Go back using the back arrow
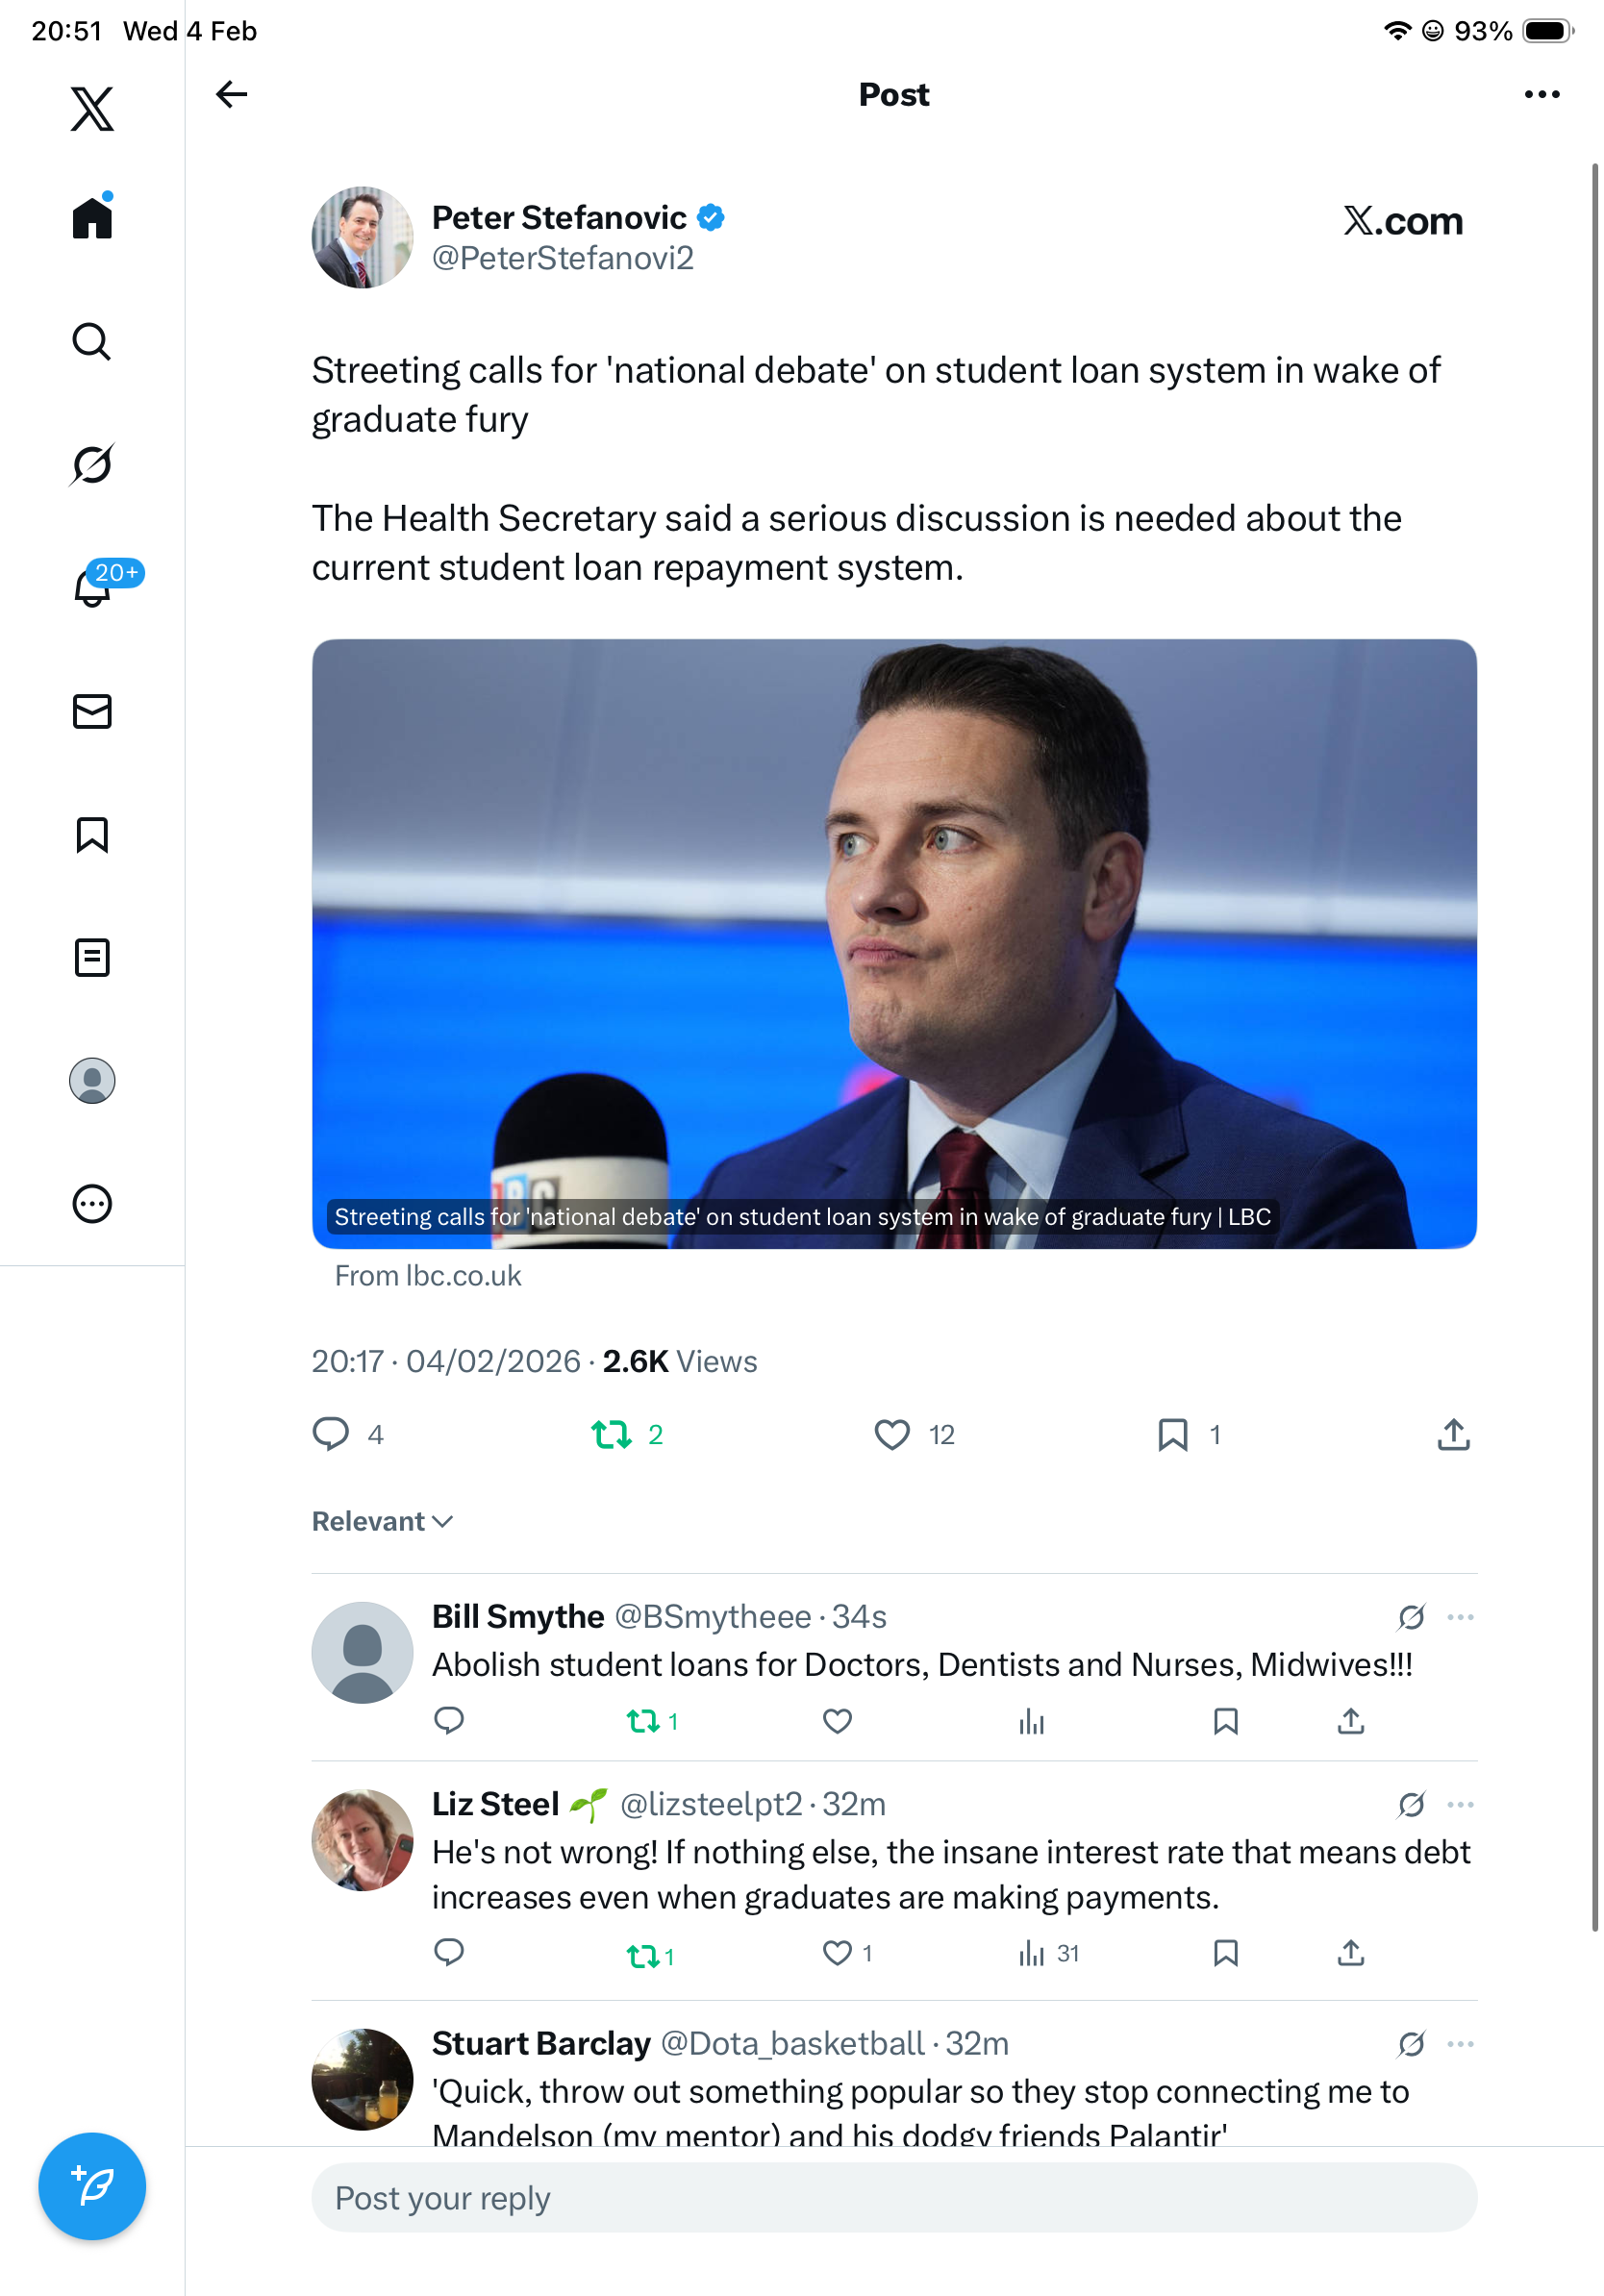The image size is (1604, 2296). point(231,94)
